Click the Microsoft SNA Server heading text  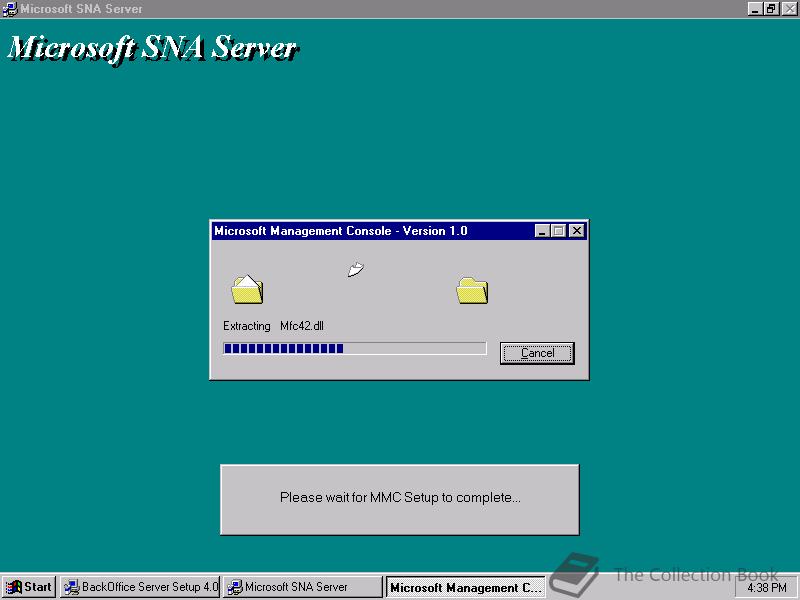pyautogui.click(x=153, y=49)
